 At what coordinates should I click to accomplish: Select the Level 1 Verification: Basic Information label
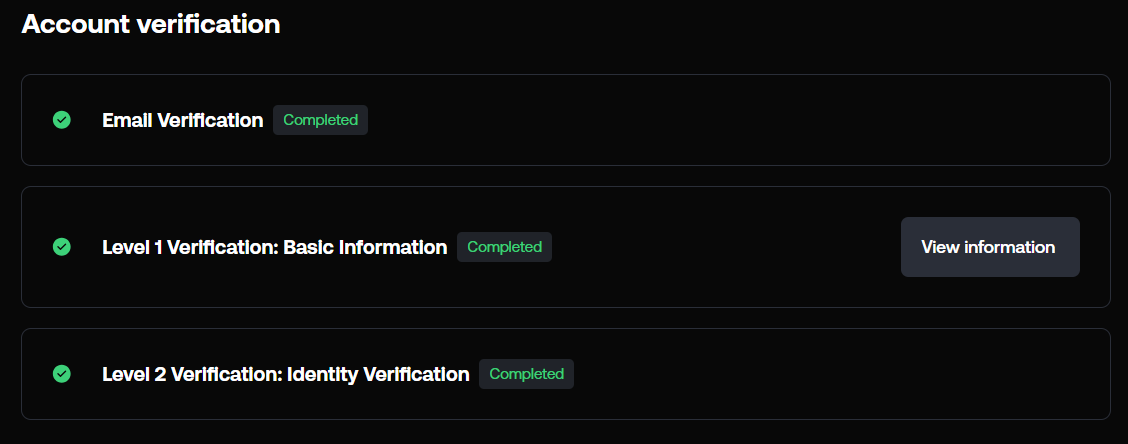(x=275, y=247)
